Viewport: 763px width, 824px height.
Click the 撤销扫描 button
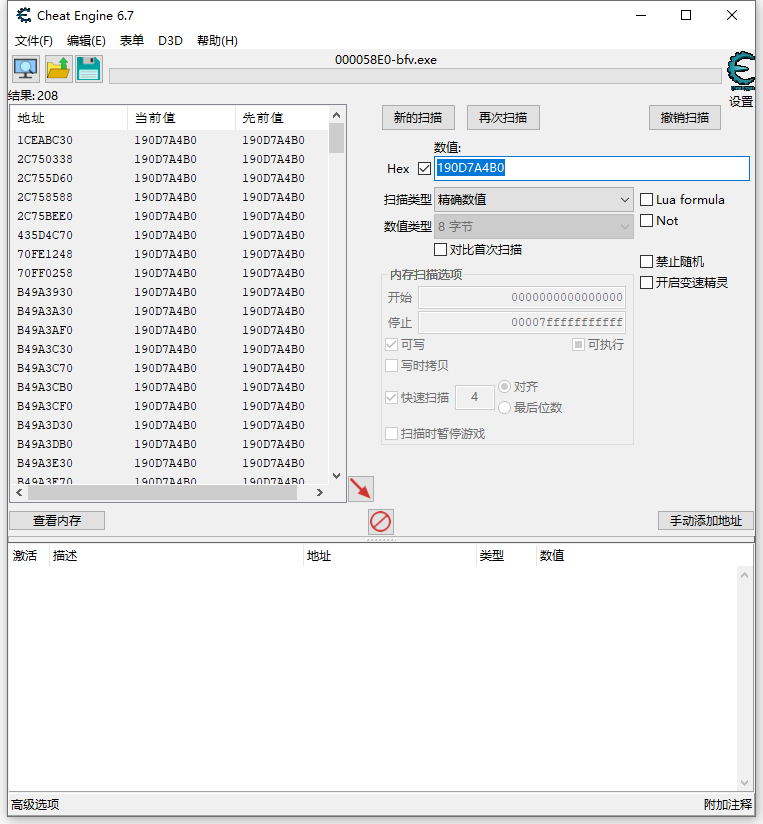(x=685, y=118)
